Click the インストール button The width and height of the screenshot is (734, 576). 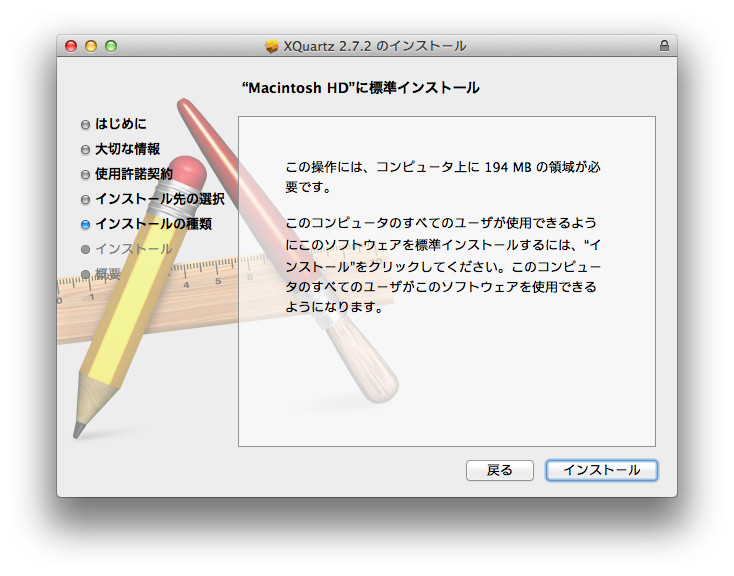(602, 470)
